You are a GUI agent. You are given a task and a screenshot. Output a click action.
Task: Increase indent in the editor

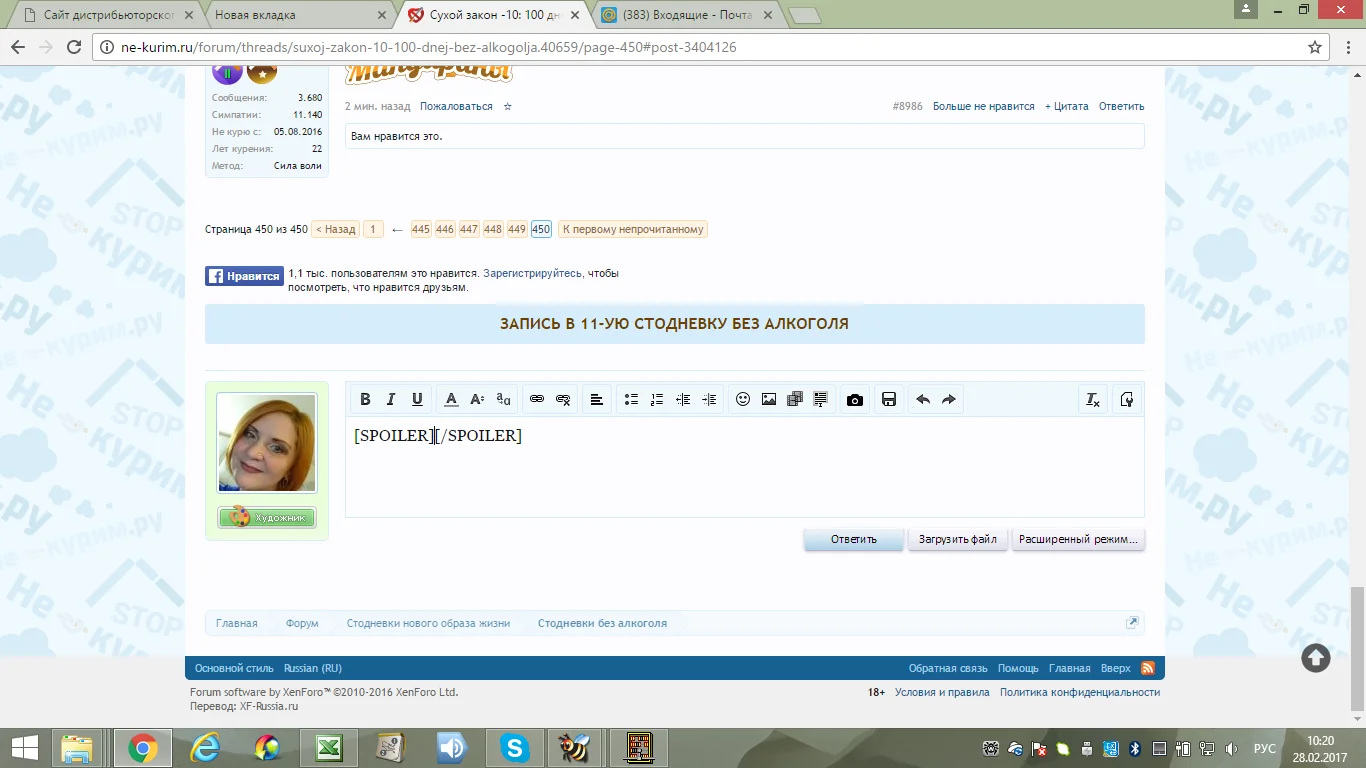pyautogui.click(x=709, y=399)
